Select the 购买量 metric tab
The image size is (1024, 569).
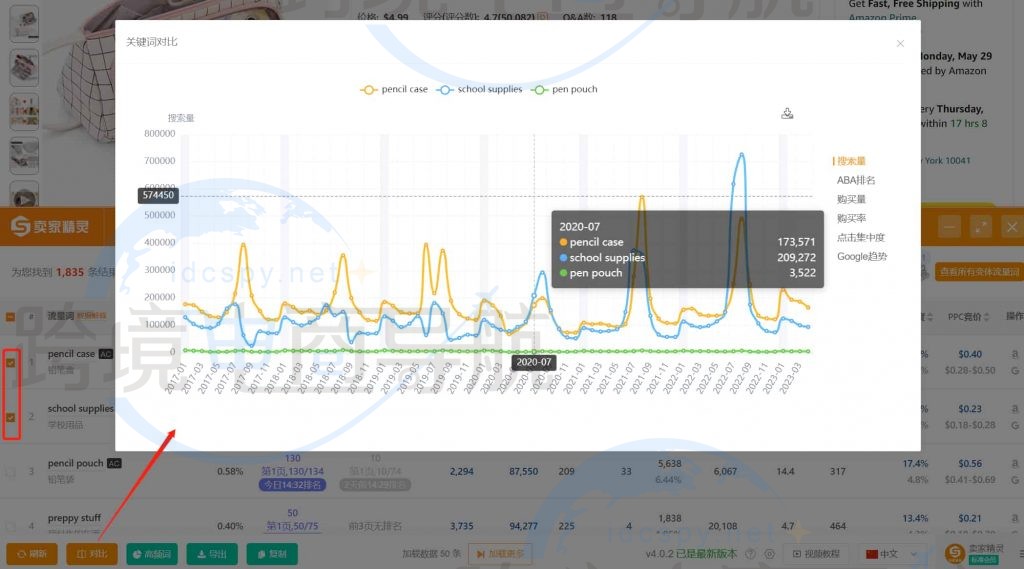(852, 199)
